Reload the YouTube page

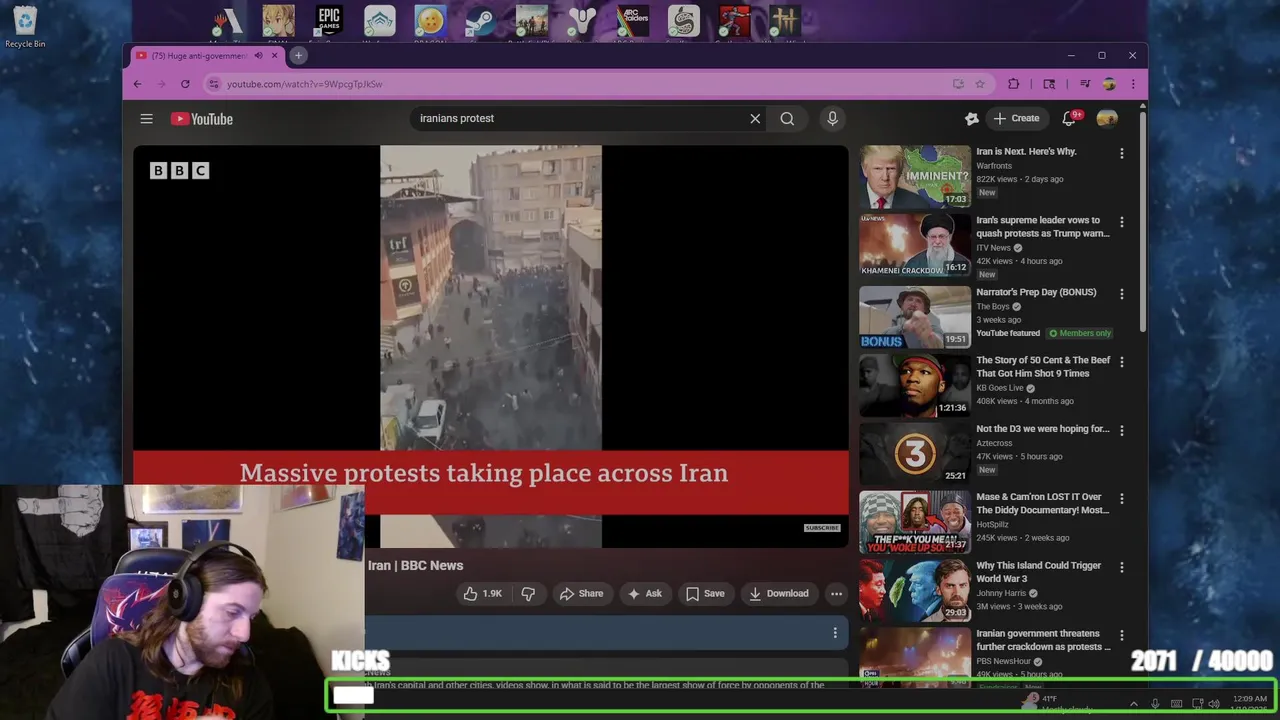[x=185, y=84]
